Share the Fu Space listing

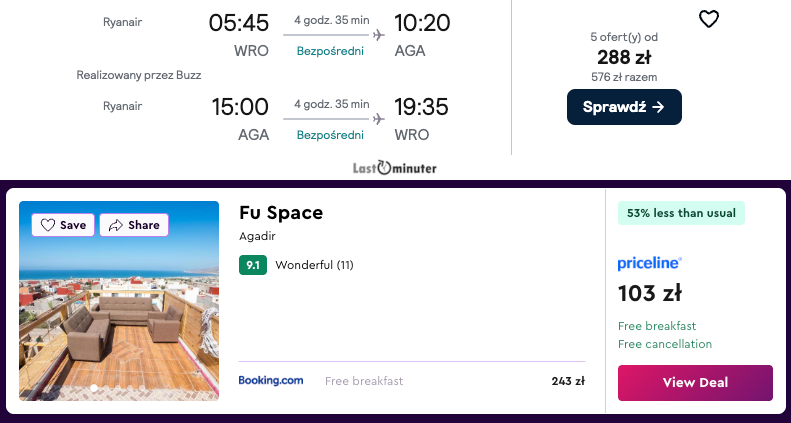(x=134, y=225)
